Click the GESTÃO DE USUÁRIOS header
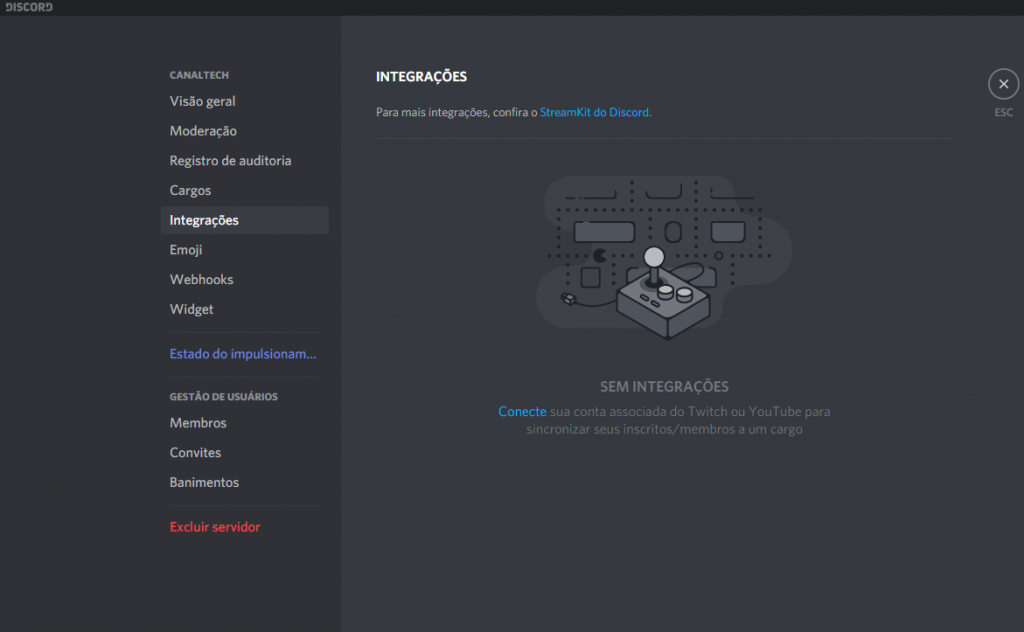 click(x=223, y=396)
